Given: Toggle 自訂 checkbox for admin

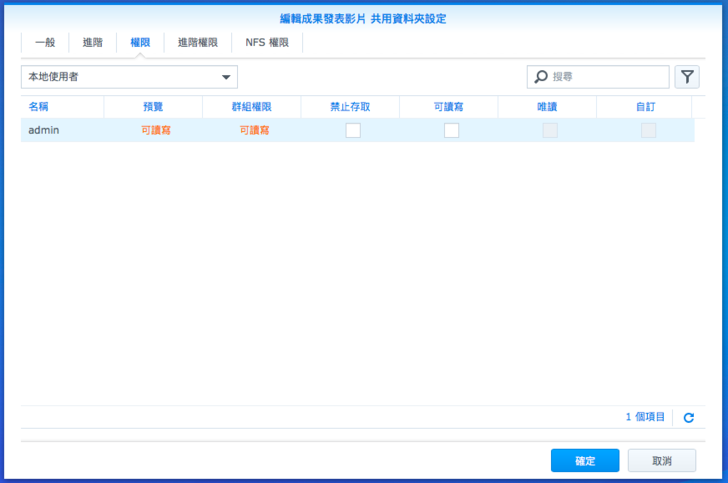Looking at the screenshot, I should (x=648, y=130).
